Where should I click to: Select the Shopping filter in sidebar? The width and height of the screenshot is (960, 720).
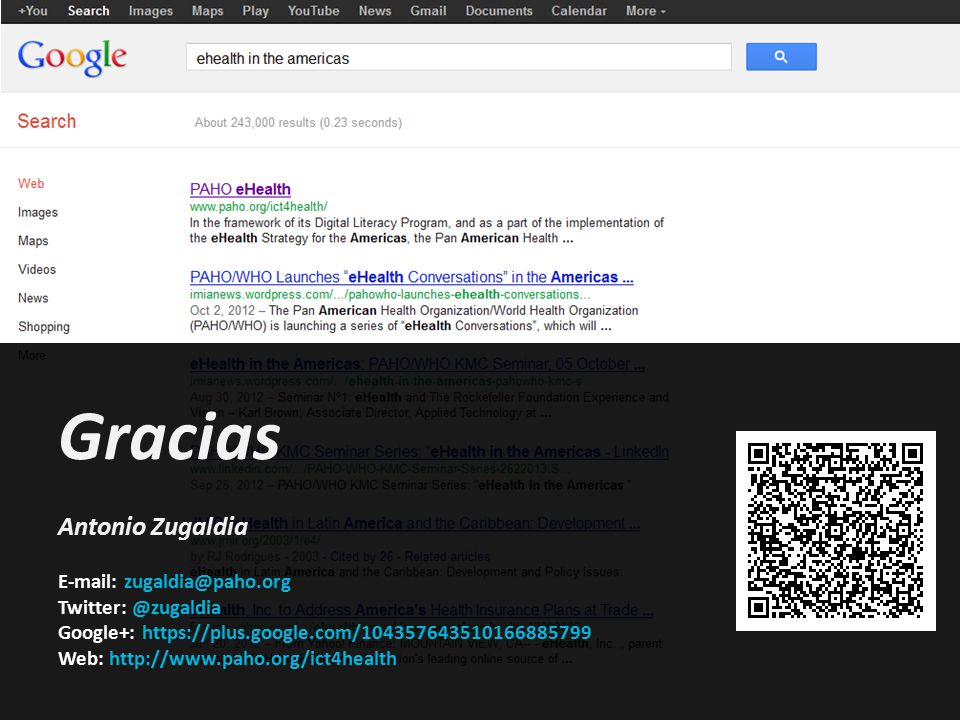43,326
